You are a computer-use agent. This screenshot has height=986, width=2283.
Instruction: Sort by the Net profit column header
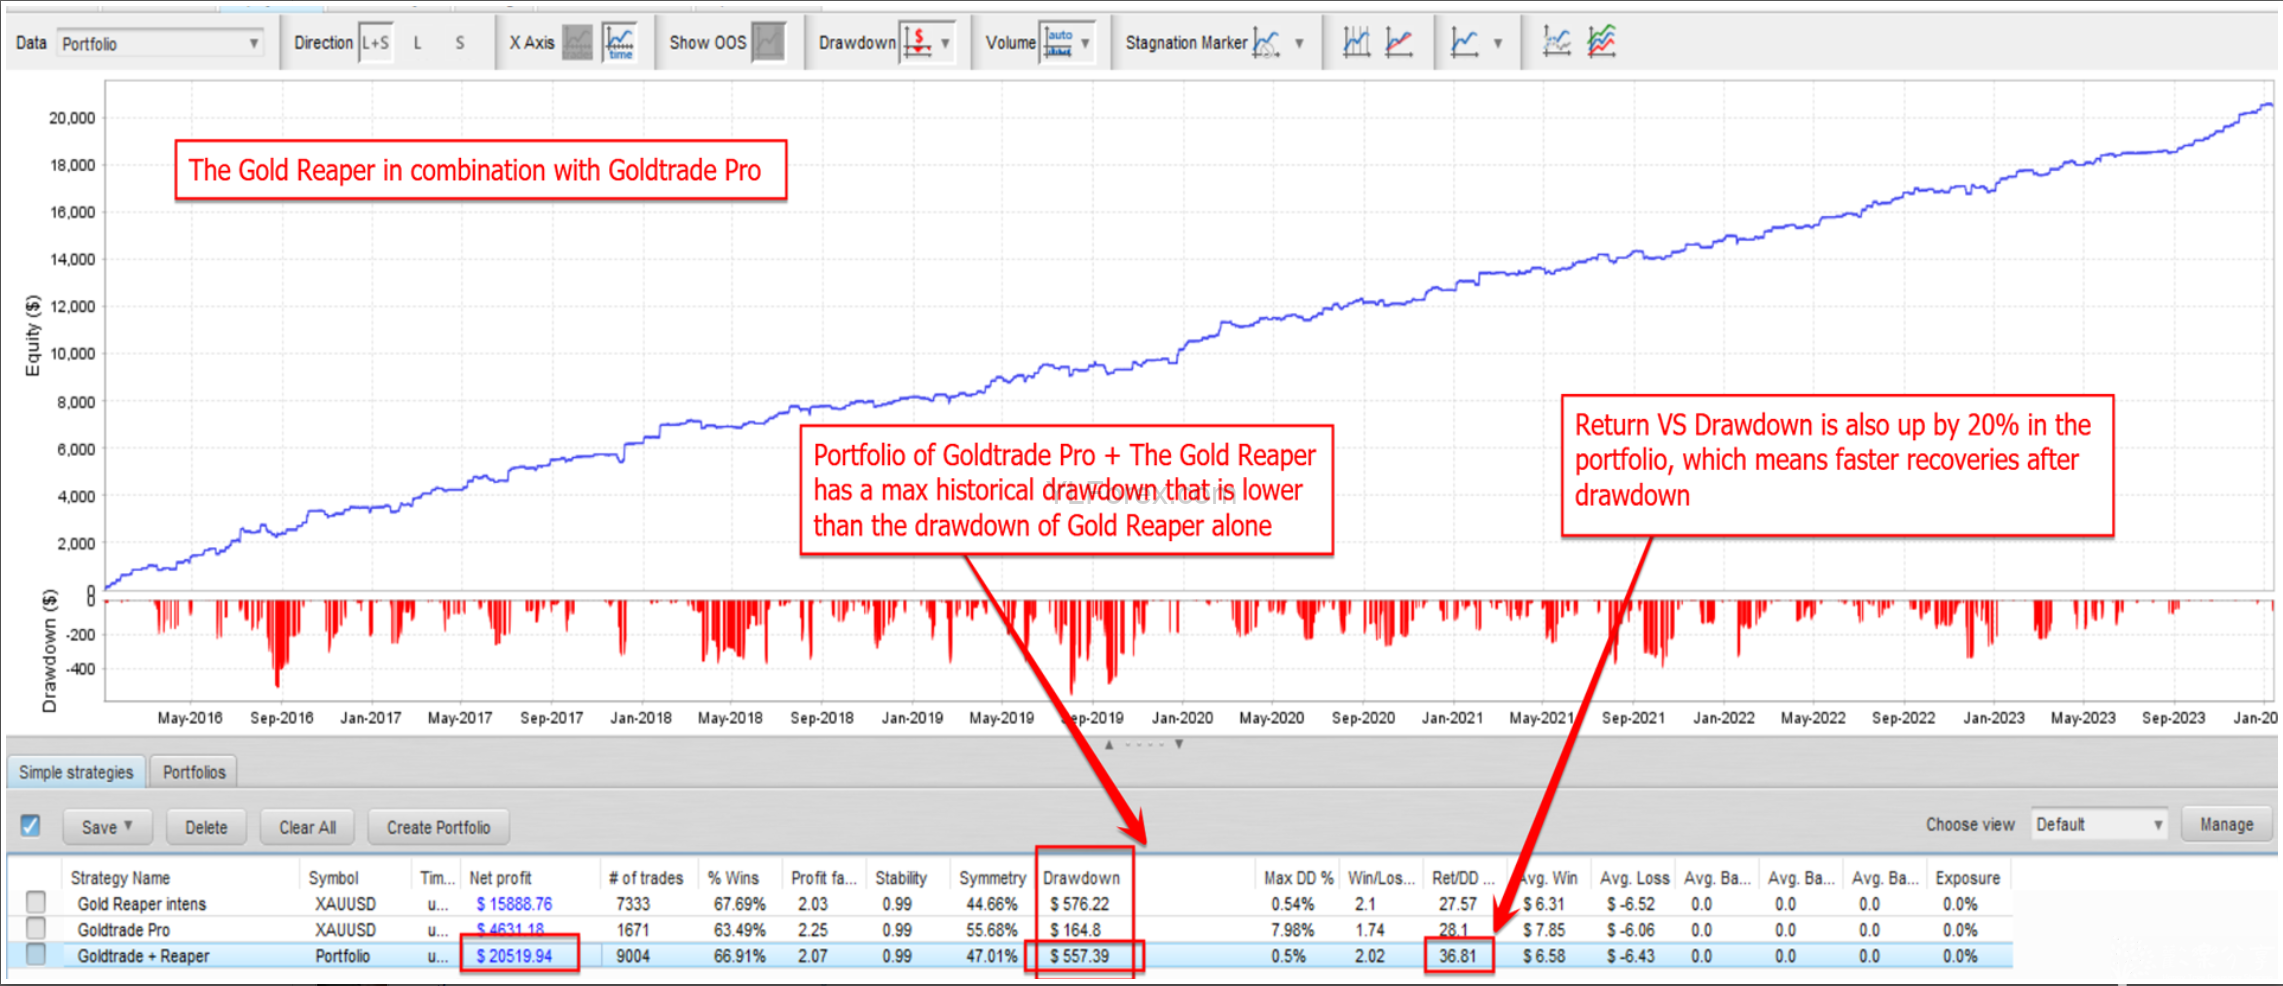(501, 878)
